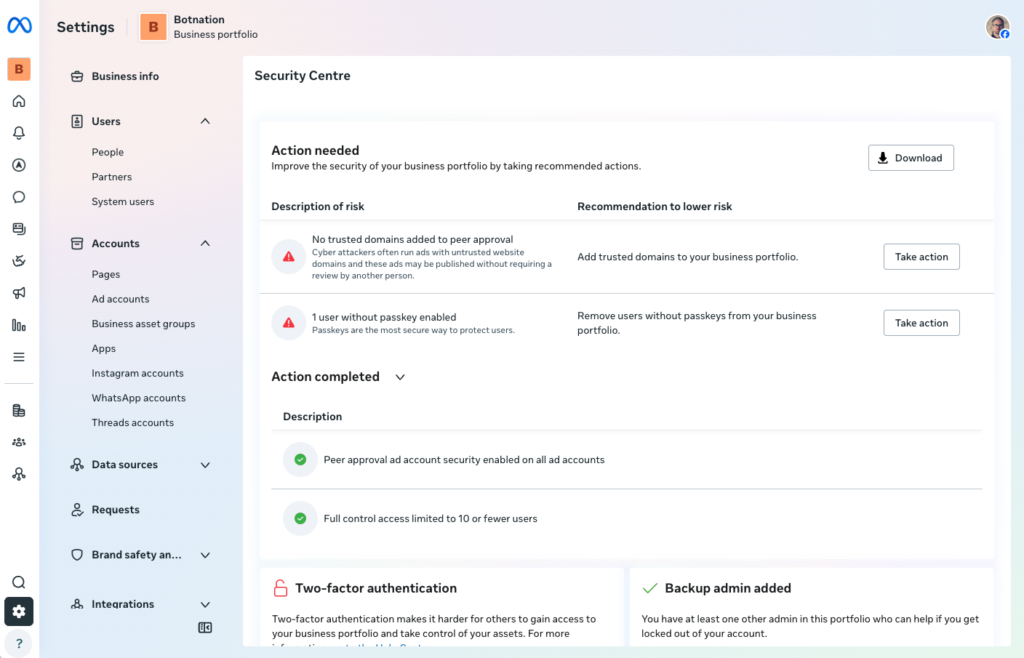
Task: Open the megaphone ads icon
Action: [19, 293]
